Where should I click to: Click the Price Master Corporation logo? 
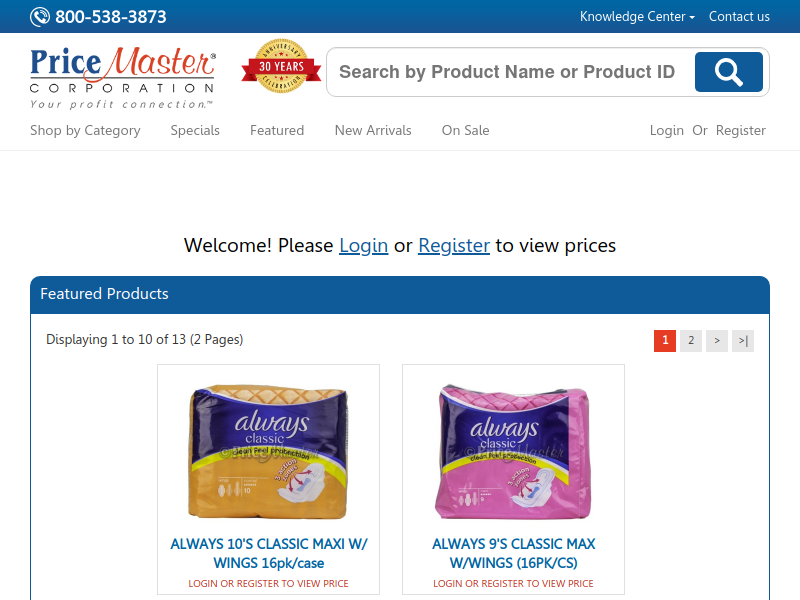122,78
